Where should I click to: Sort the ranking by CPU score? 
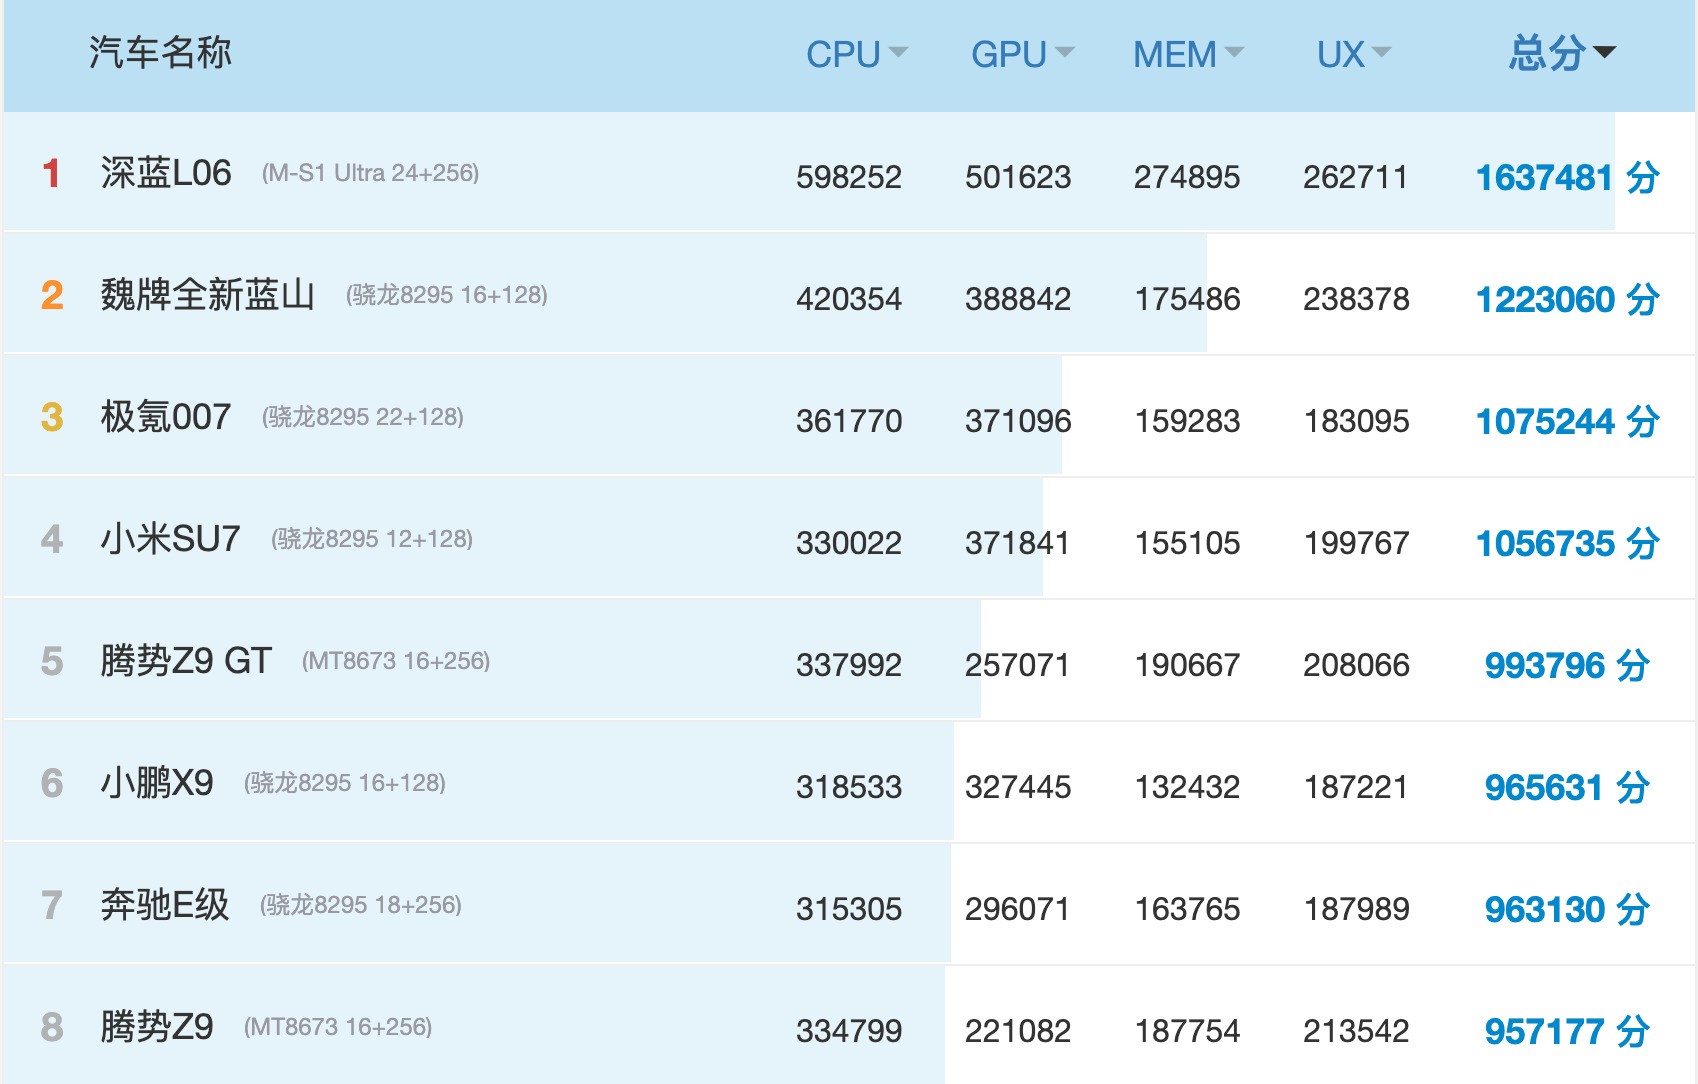tap(855, 54)
